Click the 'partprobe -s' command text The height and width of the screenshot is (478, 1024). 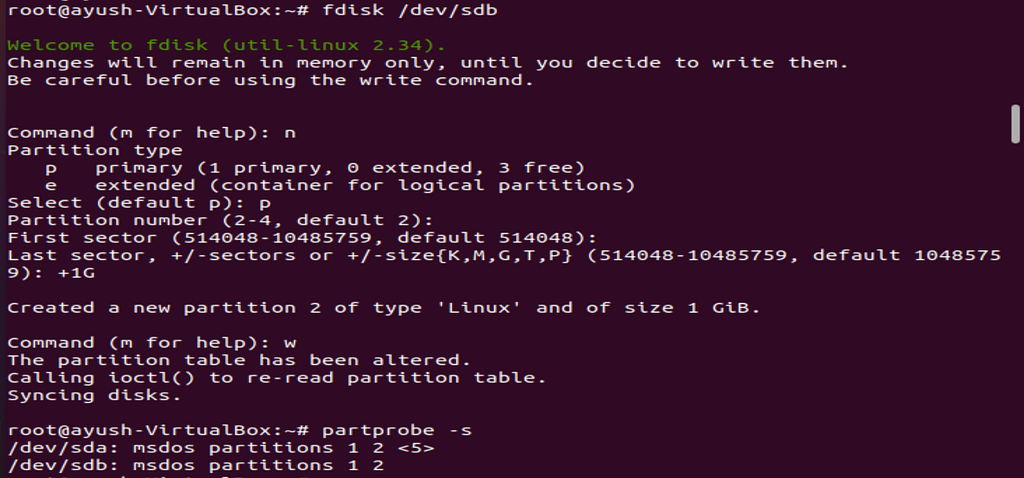coord(397,430)
